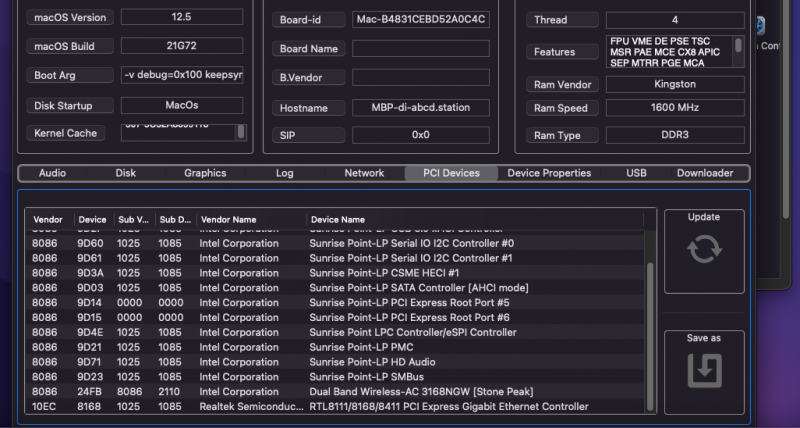Sort by Vendor Name column header
The height and width of the screenshot is (428, 800).
click(x=250, y=219)
